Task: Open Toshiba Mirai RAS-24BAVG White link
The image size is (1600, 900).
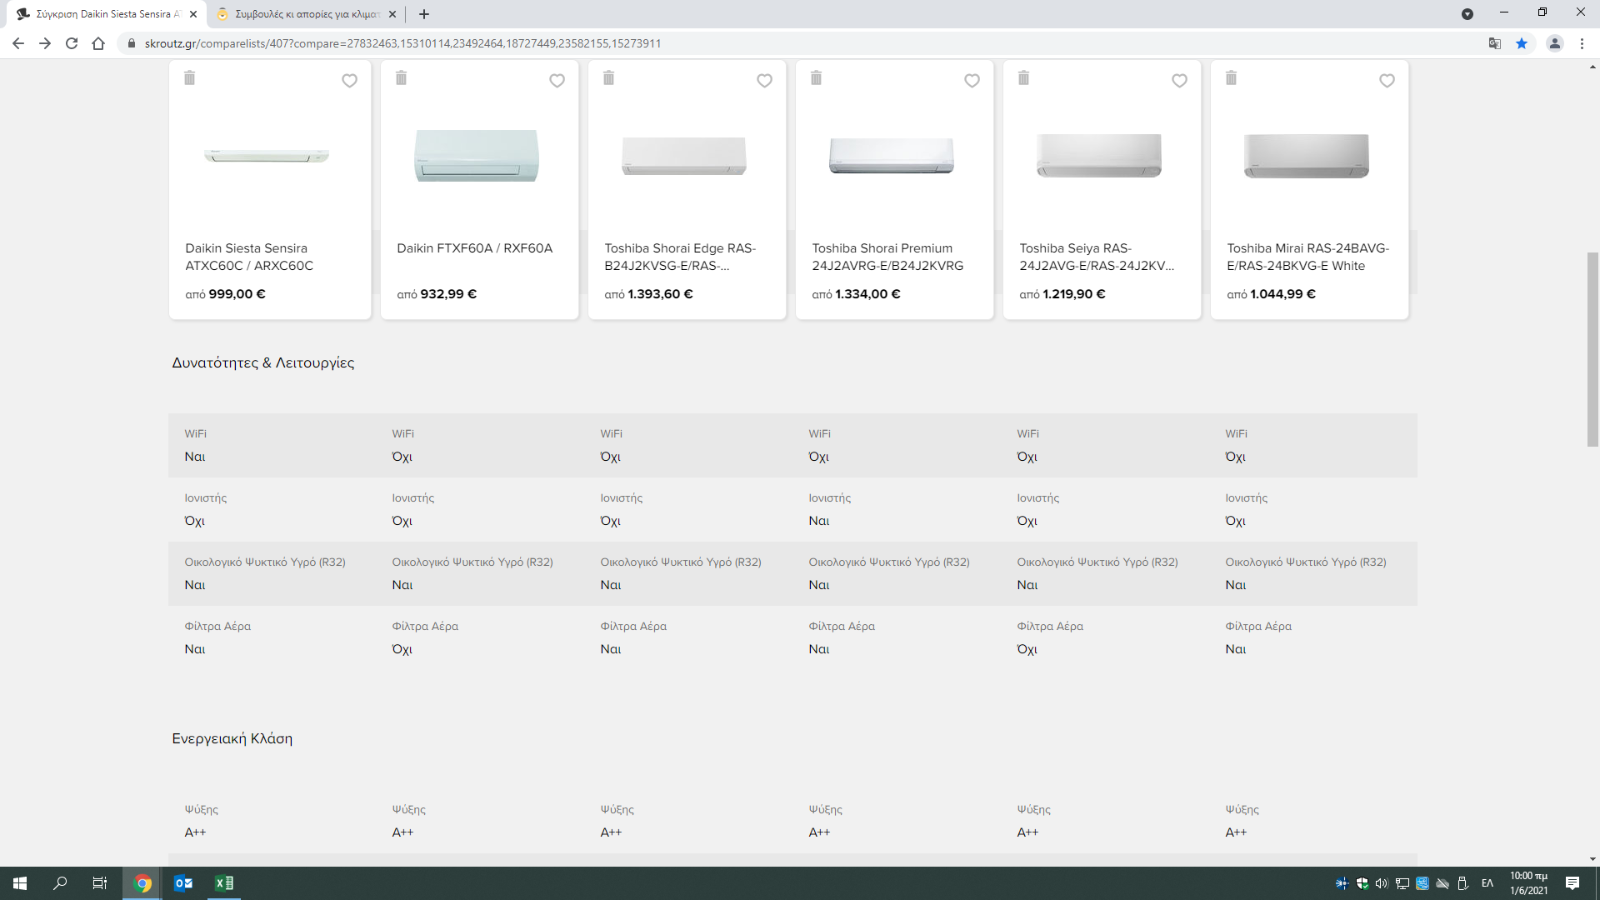Action: pyautogui.click(x=1308, y=257)
